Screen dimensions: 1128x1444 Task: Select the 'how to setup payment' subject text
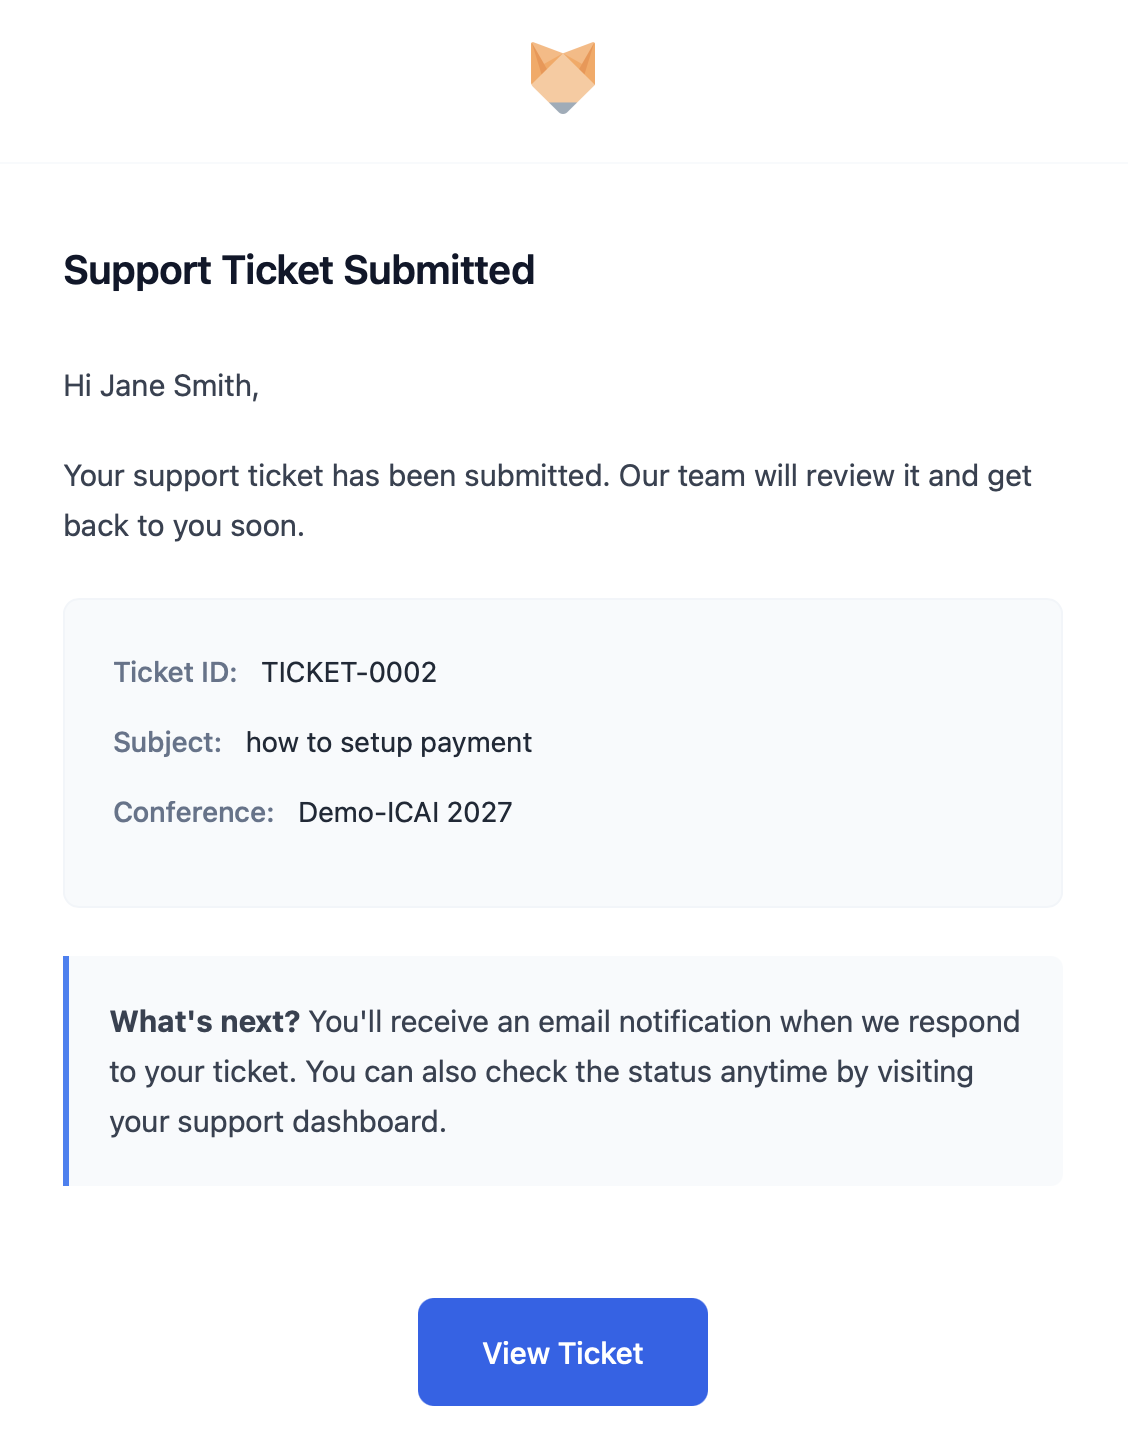pos(389,742)
